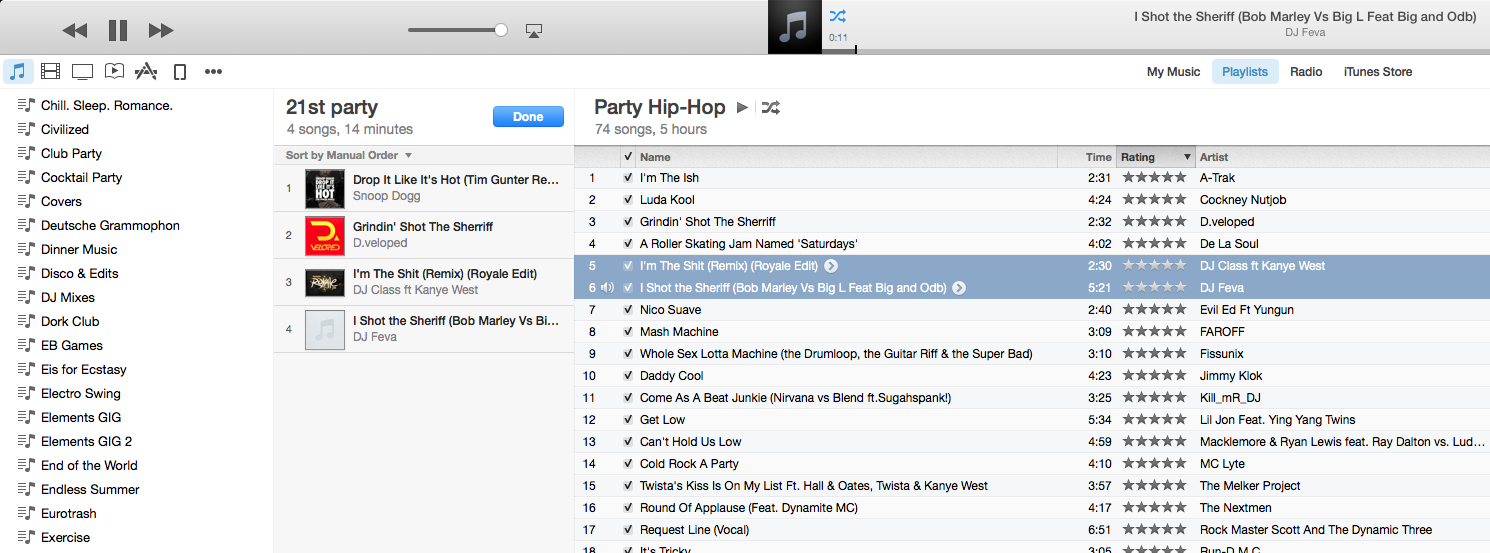The height and width of the screenshot is (553, 1490).
Task: Open the My Music tab
Action: (x=1173, y=71)
